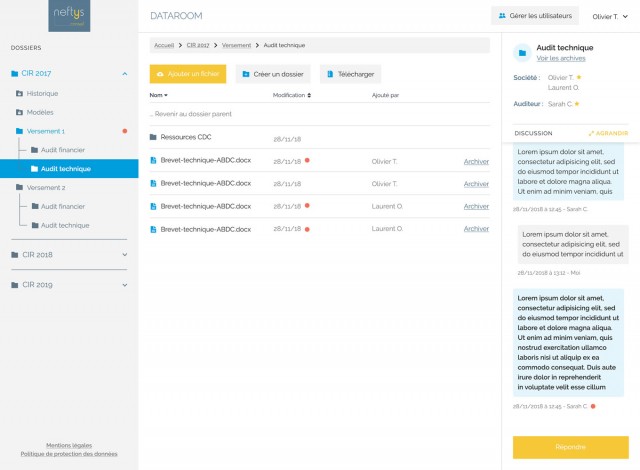Click the Audit technique folder icon in details panel
The width and height of the screenshot is (640, 470).
coord(521,53)
